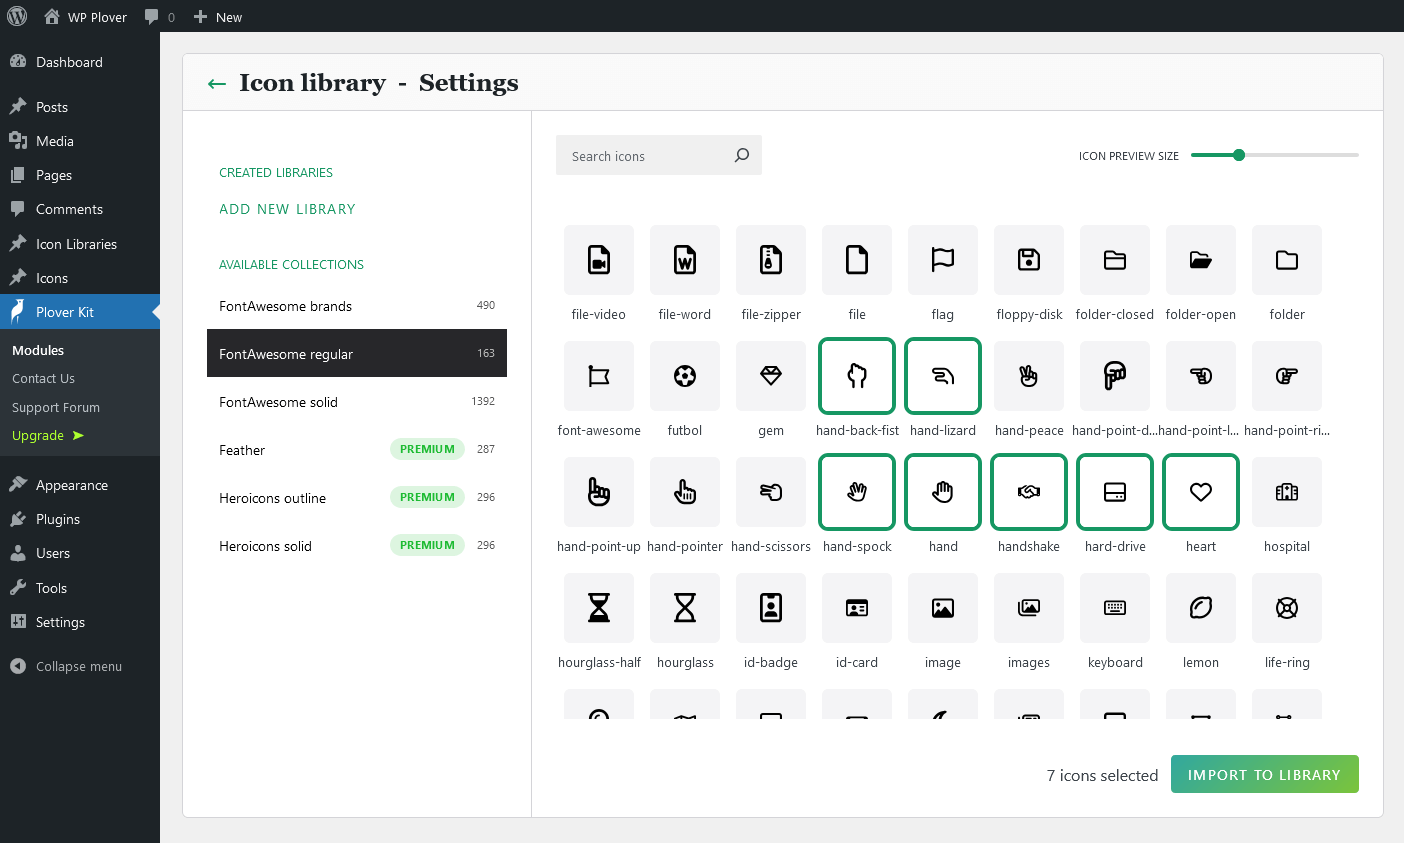
Task: Select the life-ring icon
Action: click(x=1286, y=608)
